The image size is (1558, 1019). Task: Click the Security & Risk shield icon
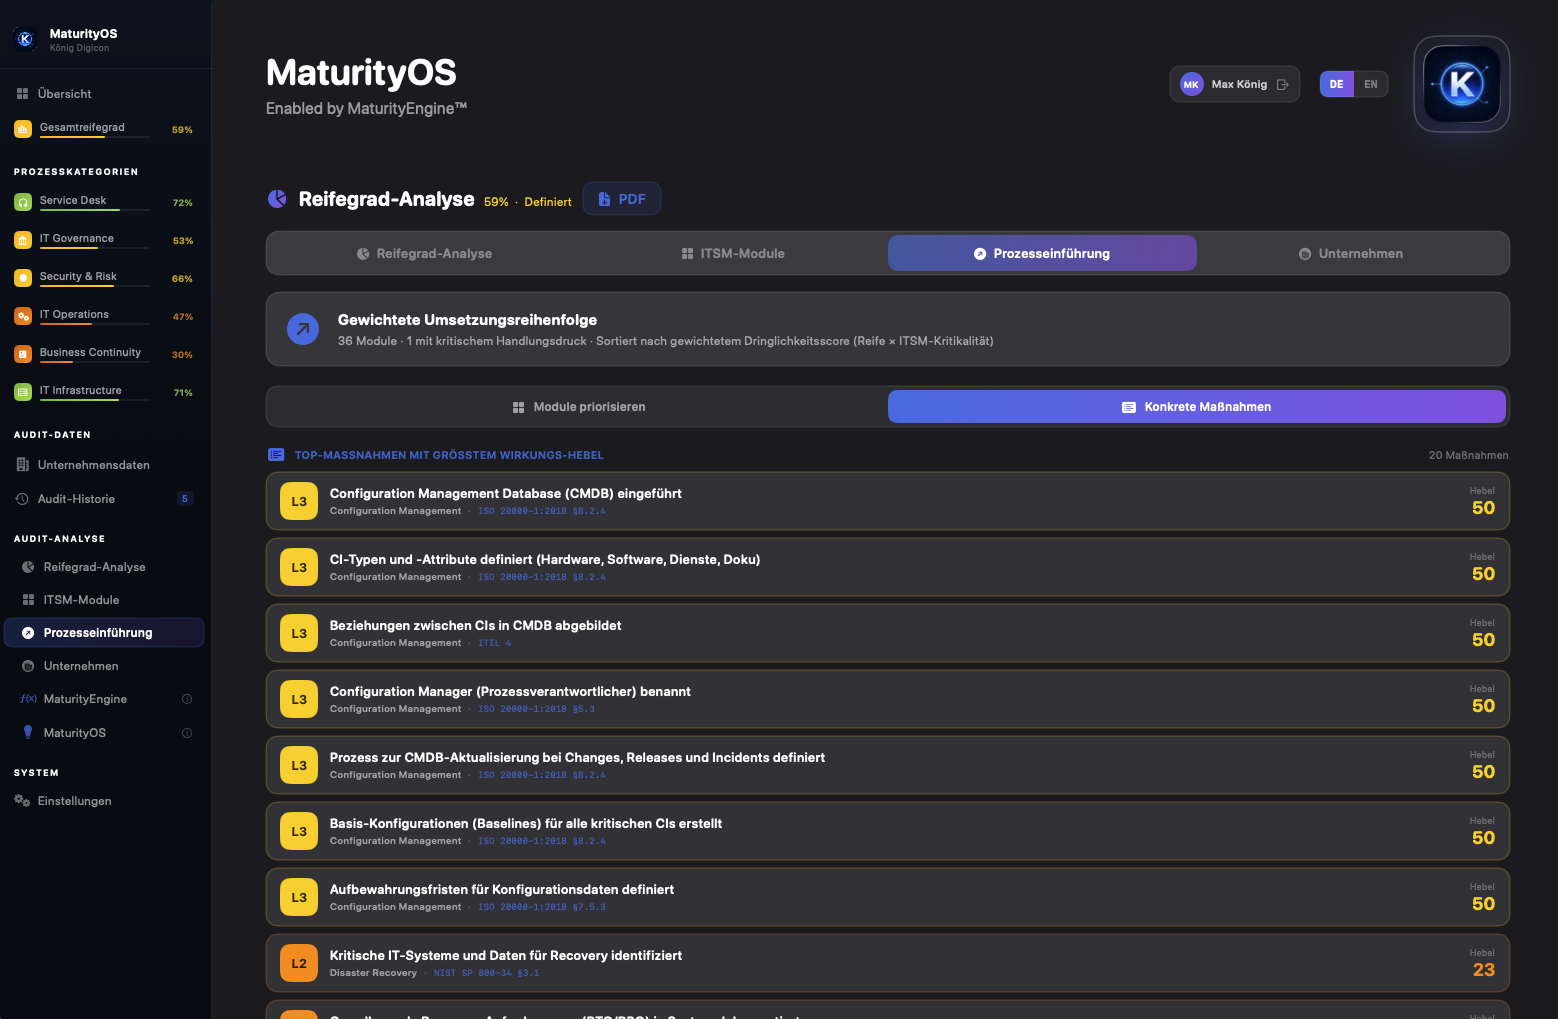coord(23,278)
